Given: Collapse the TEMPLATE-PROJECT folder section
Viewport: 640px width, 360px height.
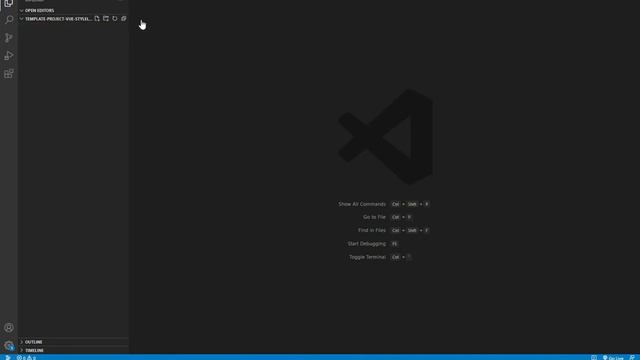Looking at the screenshot, I should (x=56, y=19).
